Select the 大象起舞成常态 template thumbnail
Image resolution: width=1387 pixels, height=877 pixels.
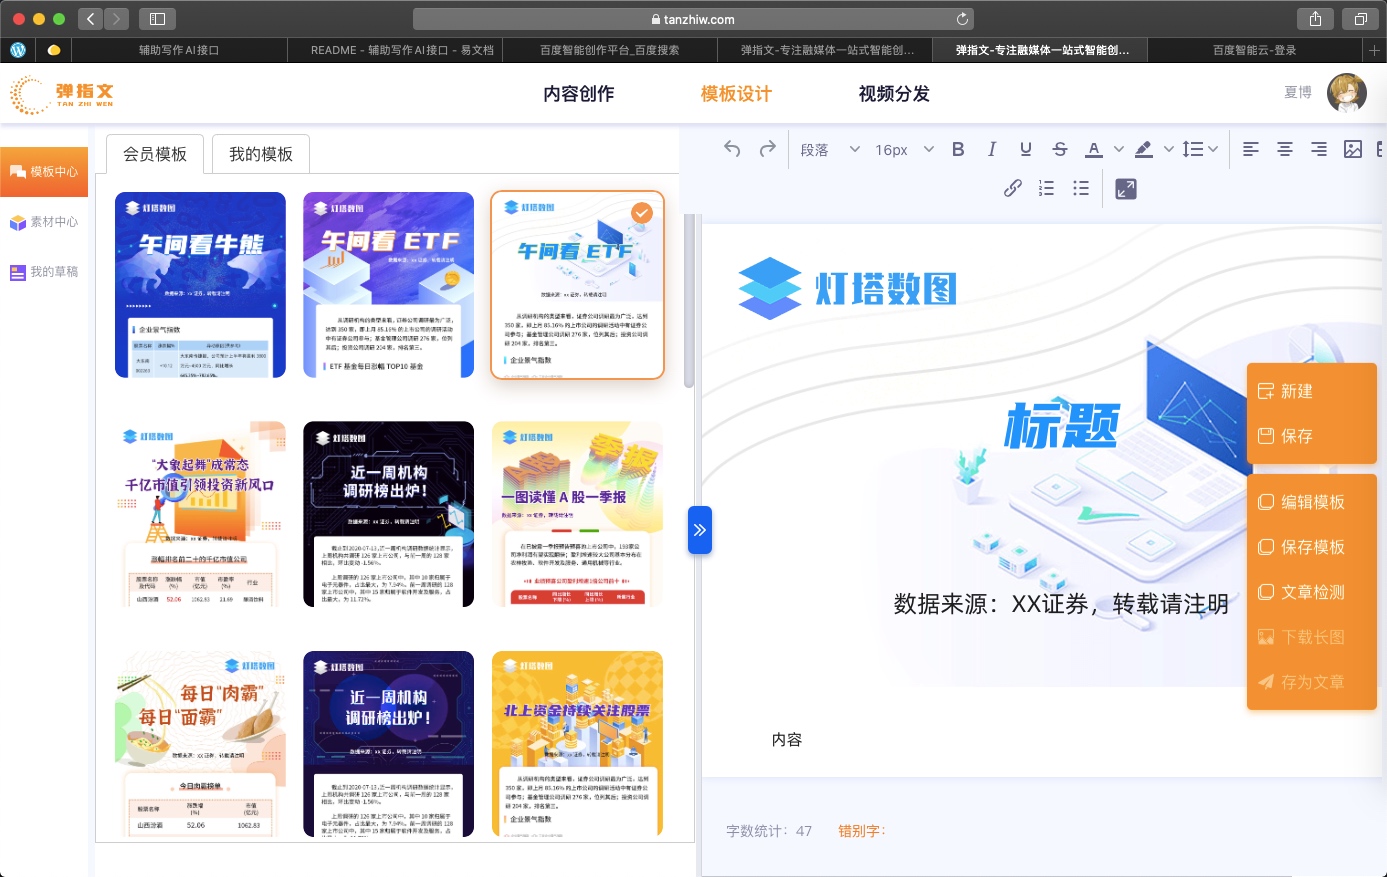pos(201,514)
